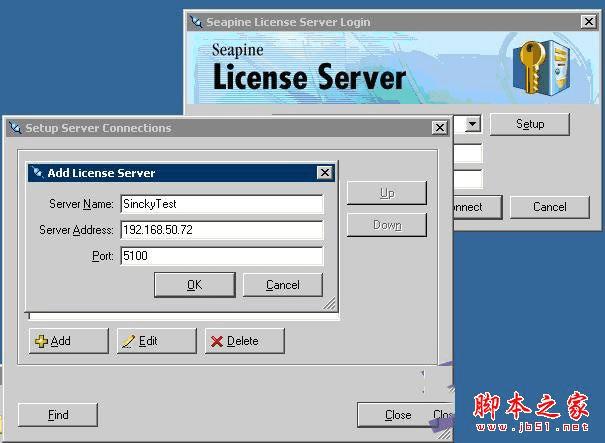The height and width of the screenshot is (443, 605).
Task: Close the Setup Server Connections window
Action: coord(440,127)
